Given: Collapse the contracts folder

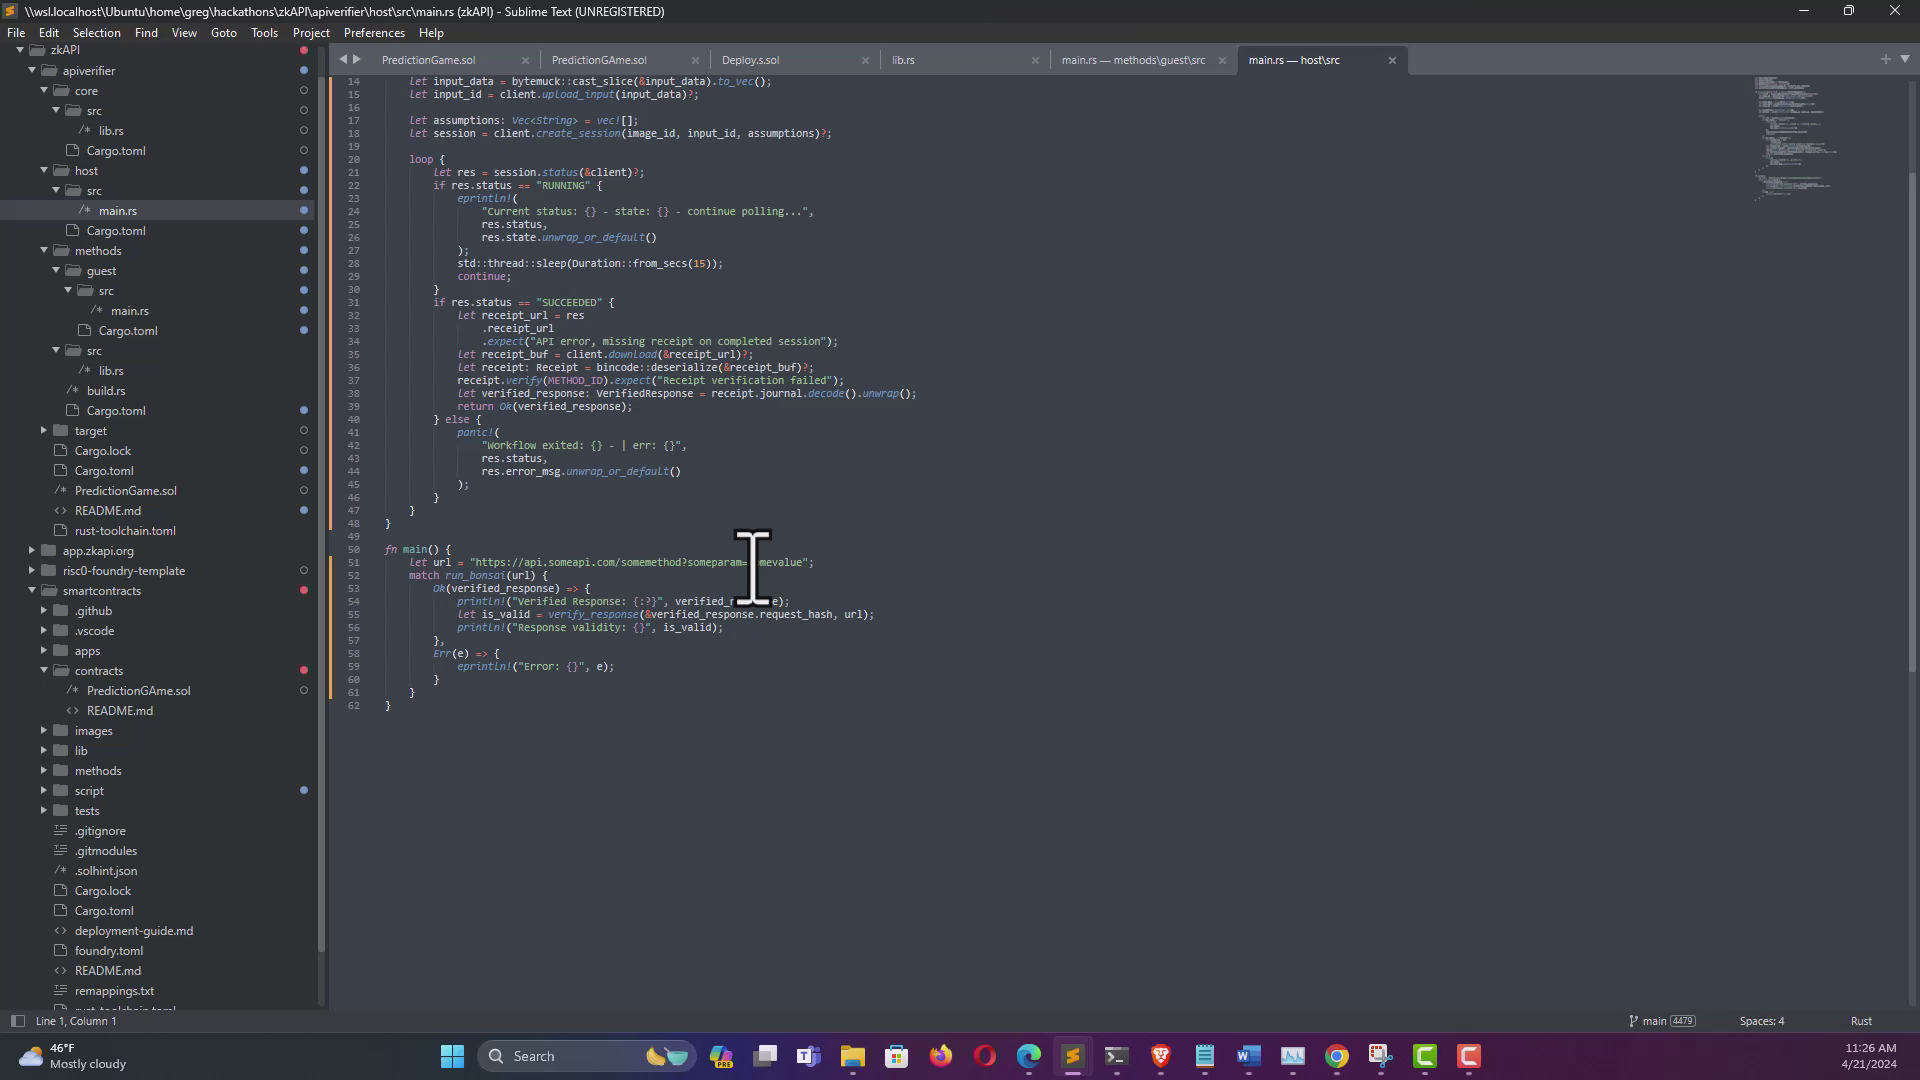Looking at the screenshot, I should coord(44,671).
